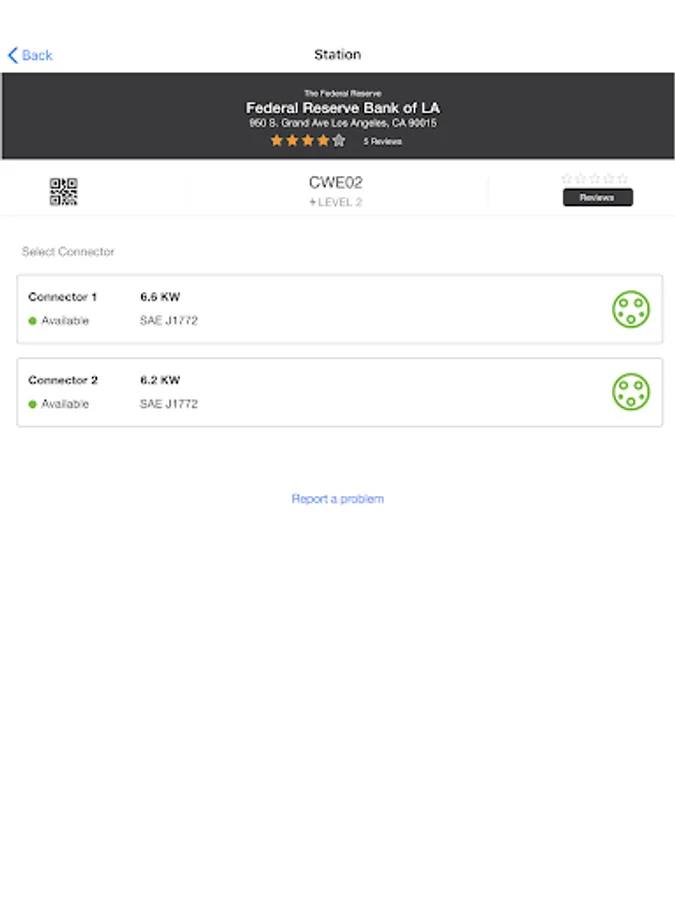The width and height of the screenshot is (675, 900).
Task: Click the plus sign before LEVEL 2
Action: pyautogui.click(x=313, y=201)
